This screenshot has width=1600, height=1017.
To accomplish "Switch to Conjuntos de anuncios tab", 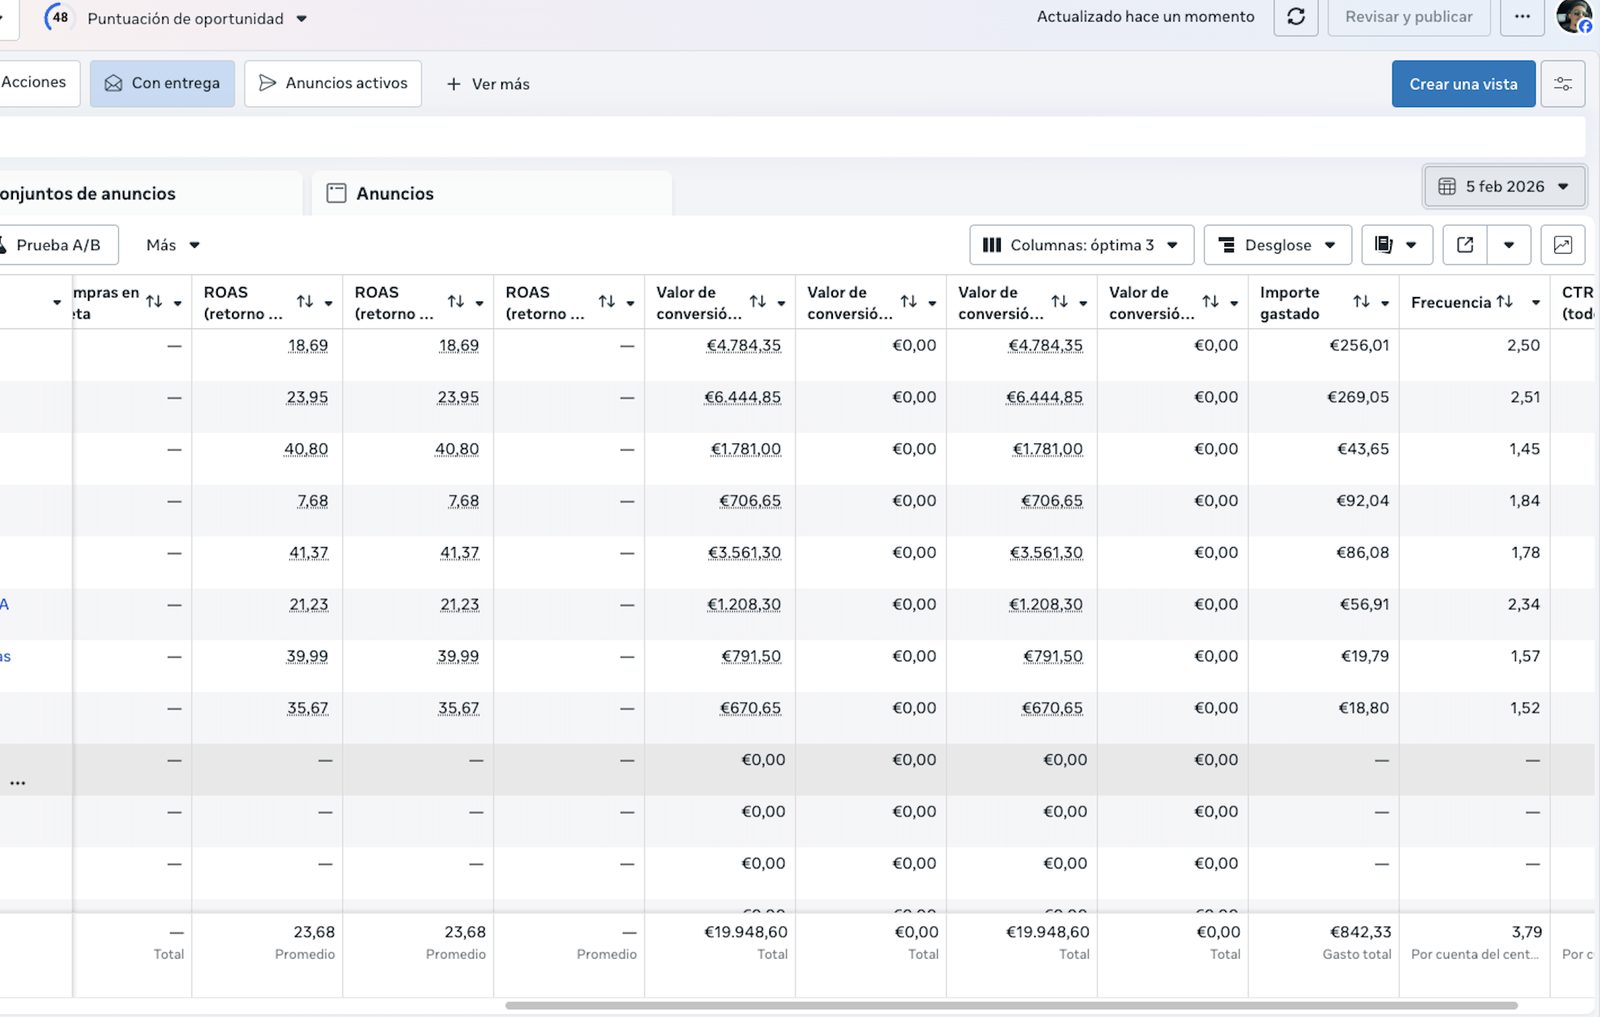I will [x=150, y=193].
